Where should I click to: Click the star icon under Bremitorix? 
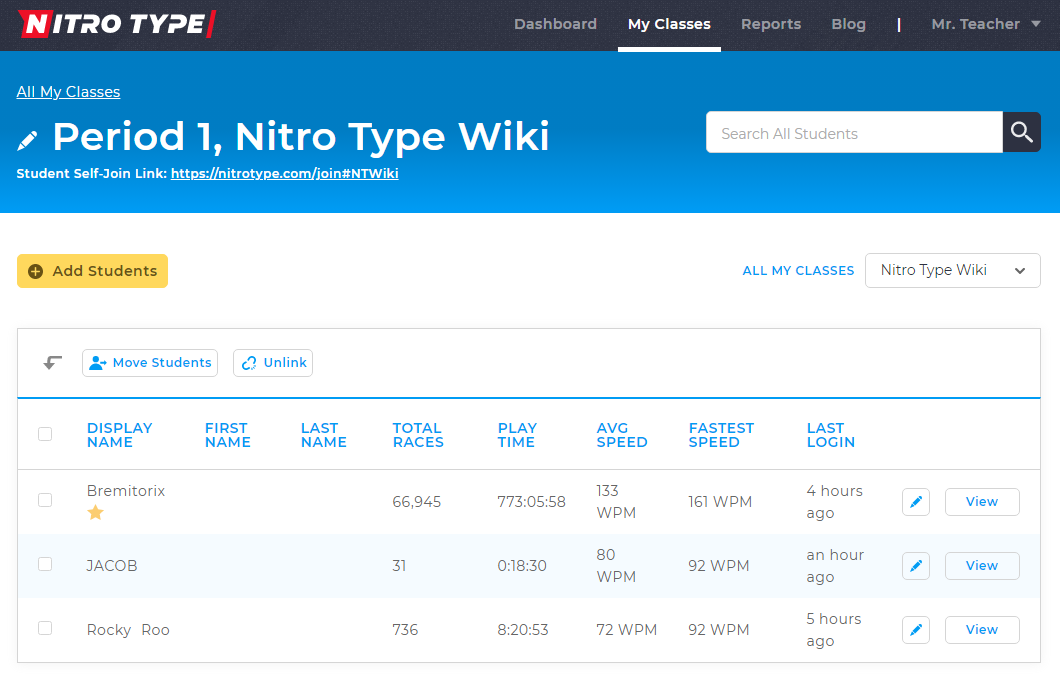coord(95,512)
